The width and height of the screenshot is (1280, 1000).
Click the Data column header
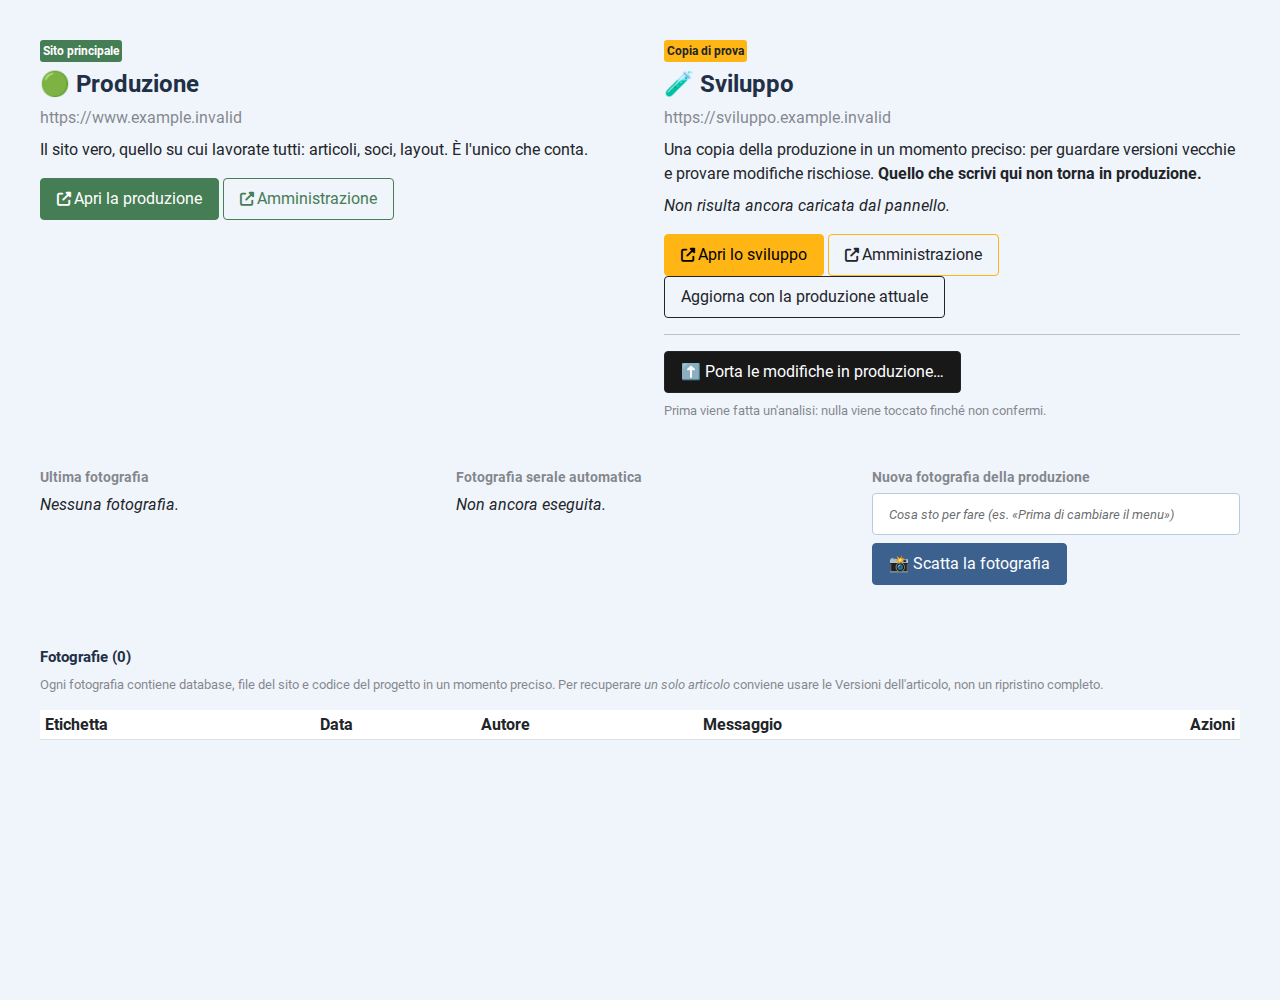point(336,724)
